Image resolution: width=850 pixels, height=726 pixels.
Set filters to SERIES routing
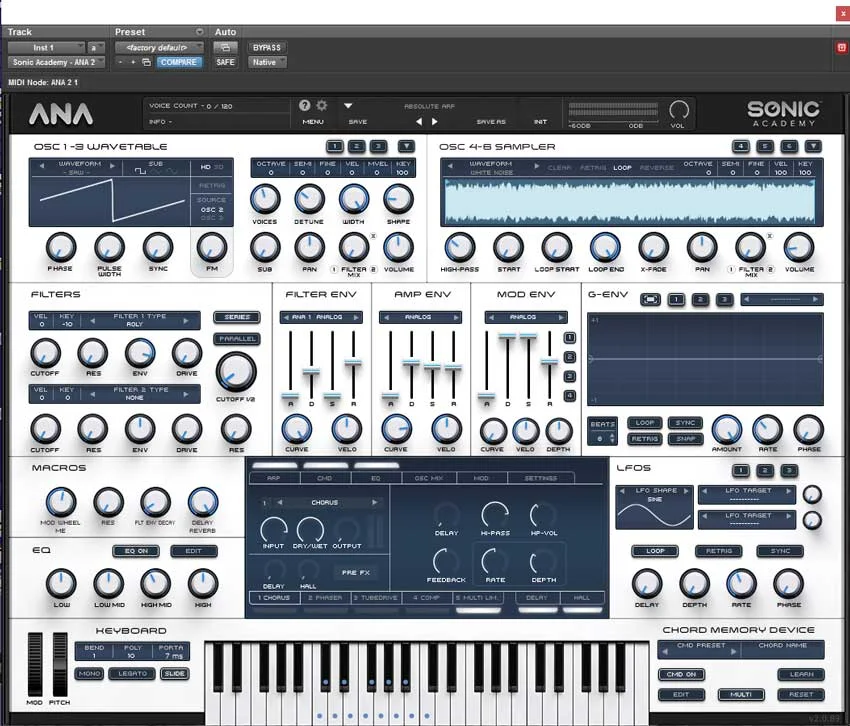pos(237,317)
